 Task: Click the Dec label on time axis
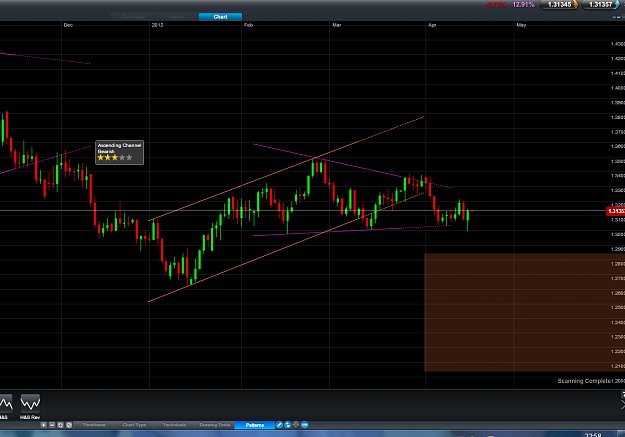point(68,25)
